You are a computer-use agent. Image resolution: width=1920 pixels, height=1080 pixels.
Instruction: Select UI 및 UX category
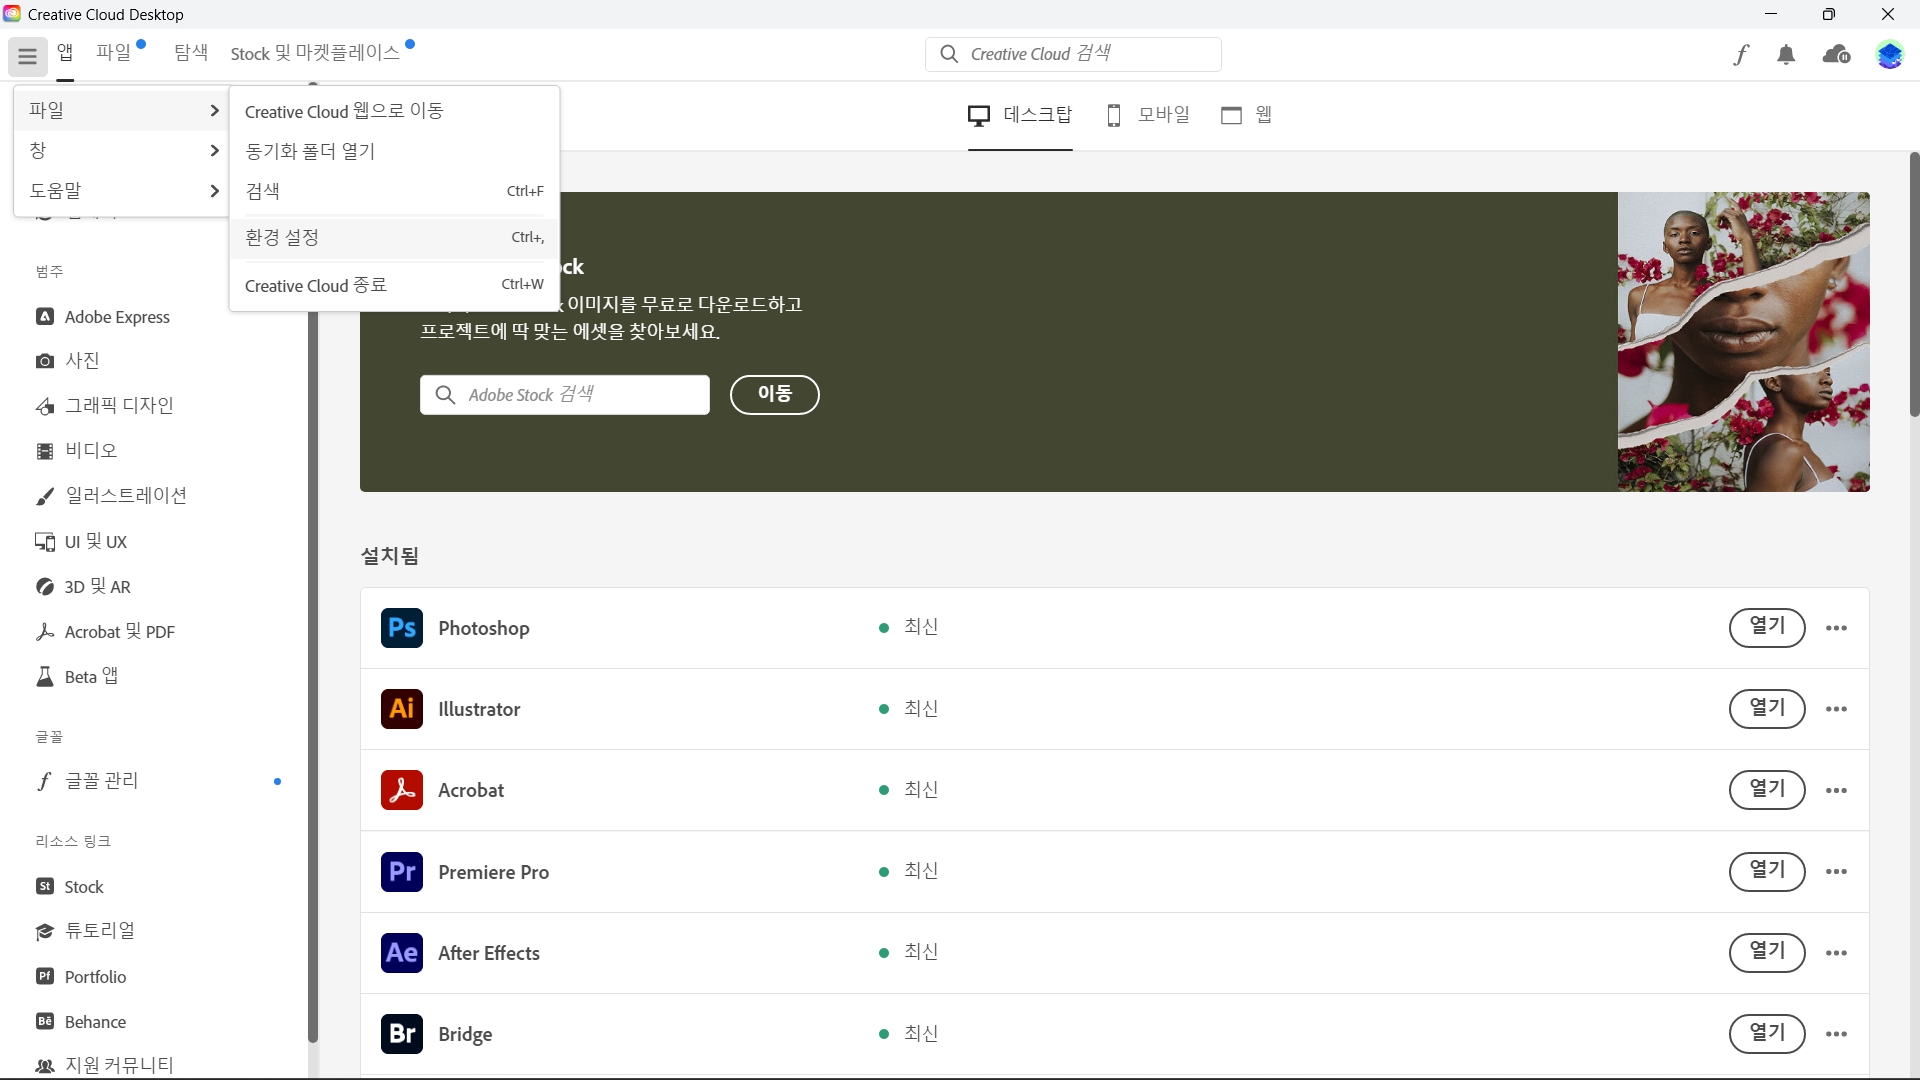pos(81,542)
